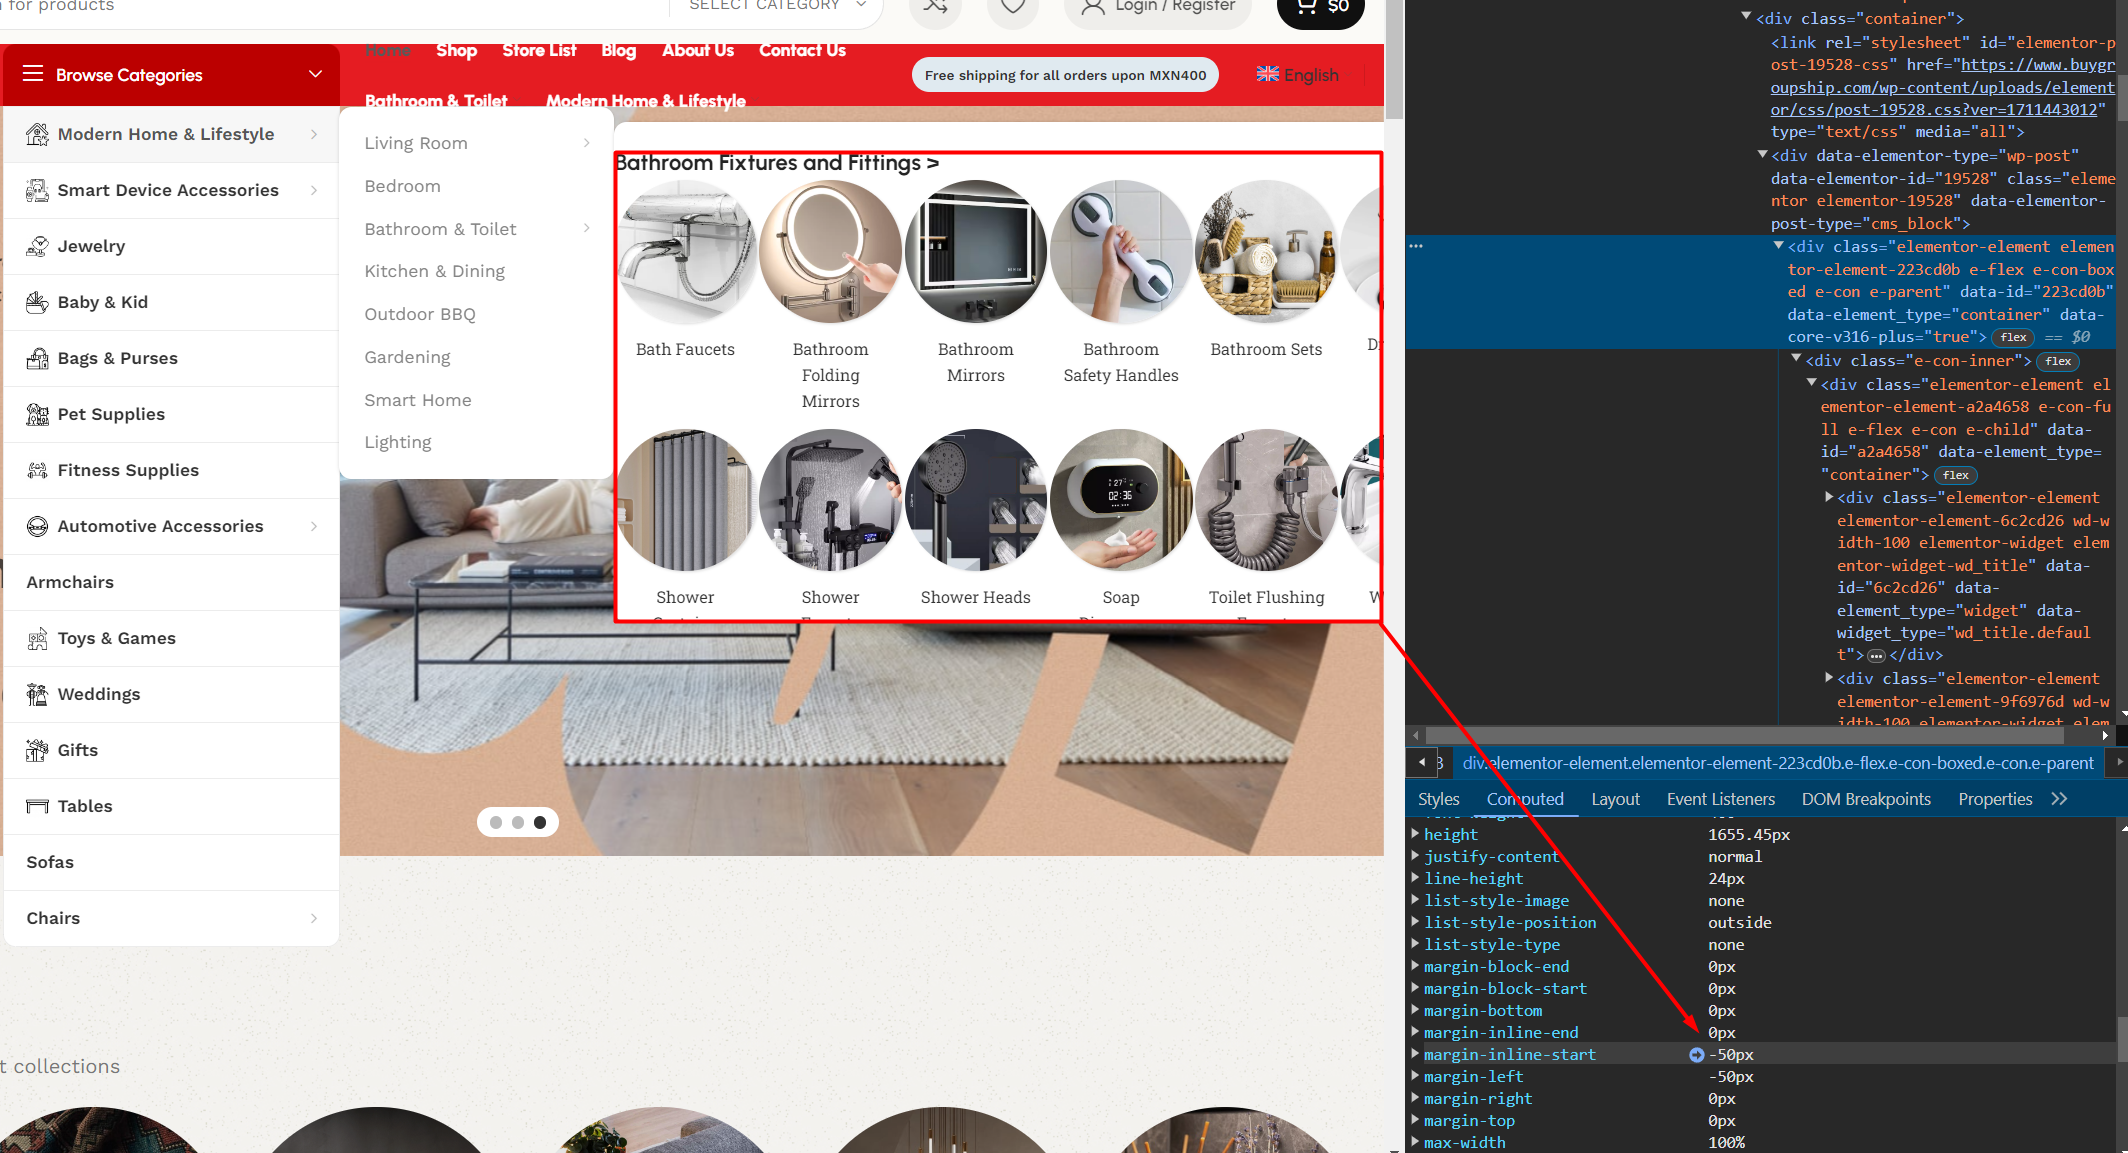Image resolution: width=2128 pixels, height=1153 pixels.
Task: Expand the justify-content computed property
Action: tap(1415, 855)
